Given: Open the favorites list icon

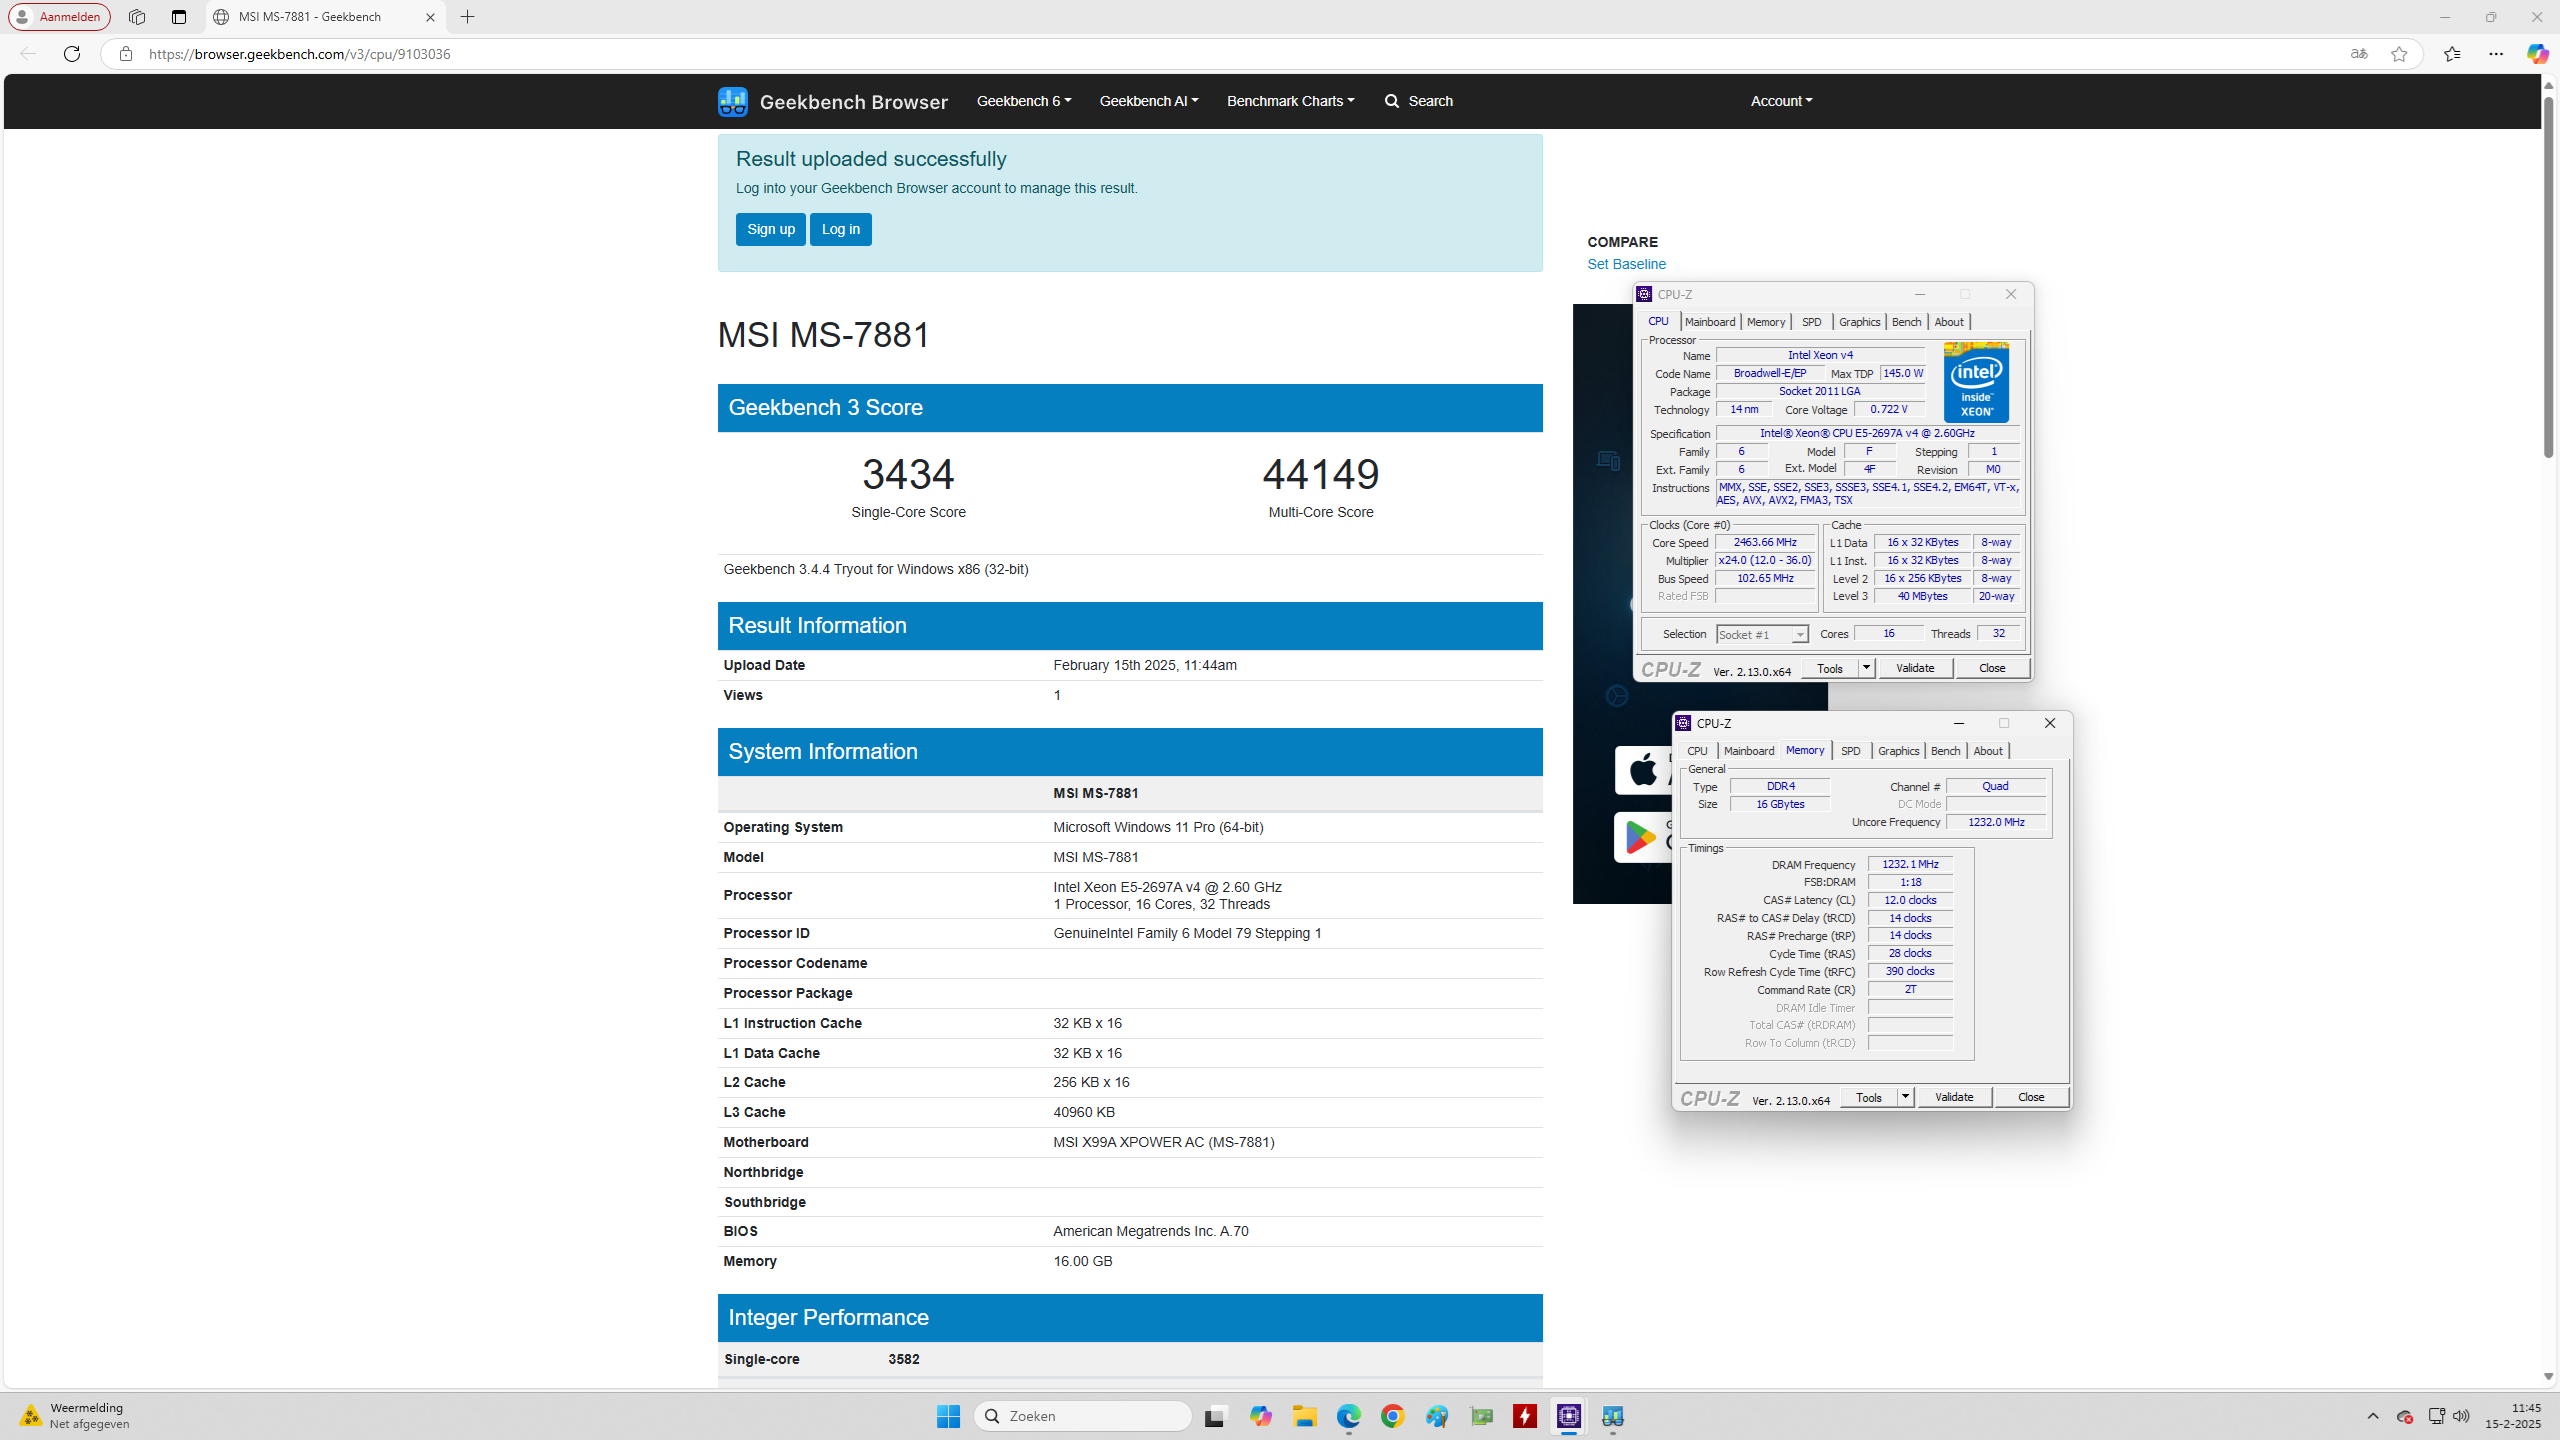Looking at the screenshot, I should click(2452, 54).
